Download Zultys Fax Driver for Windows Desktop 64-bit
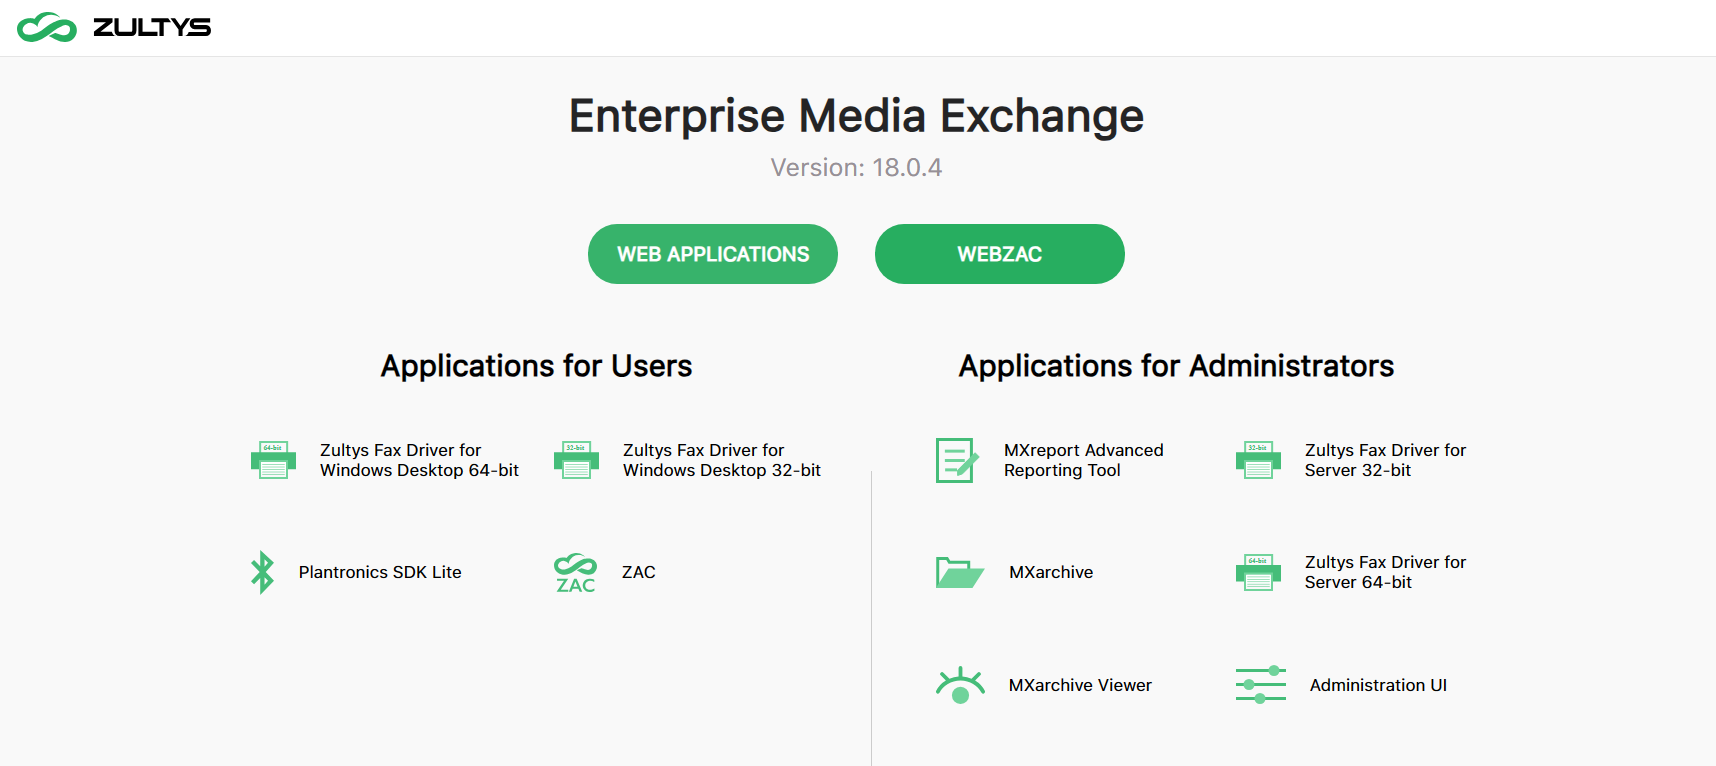Screen dimensions: 1716x766 419,460
